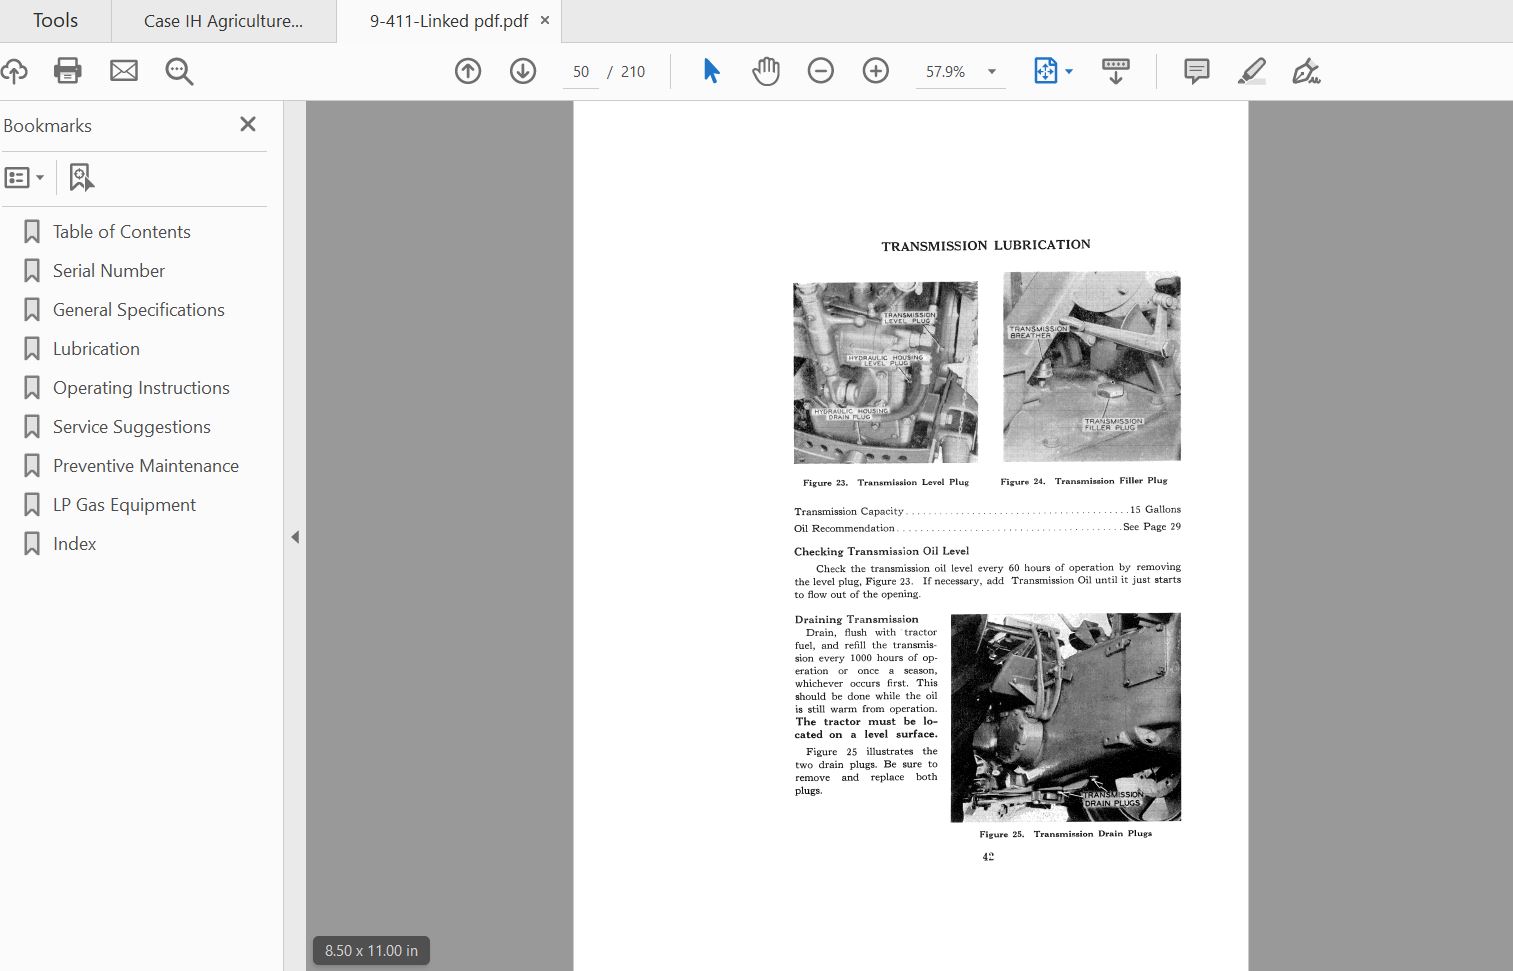Open the zoom level dropdown
Viewport: 1513px width, 971px height.
pyautogui.click(x=992, y=72)
